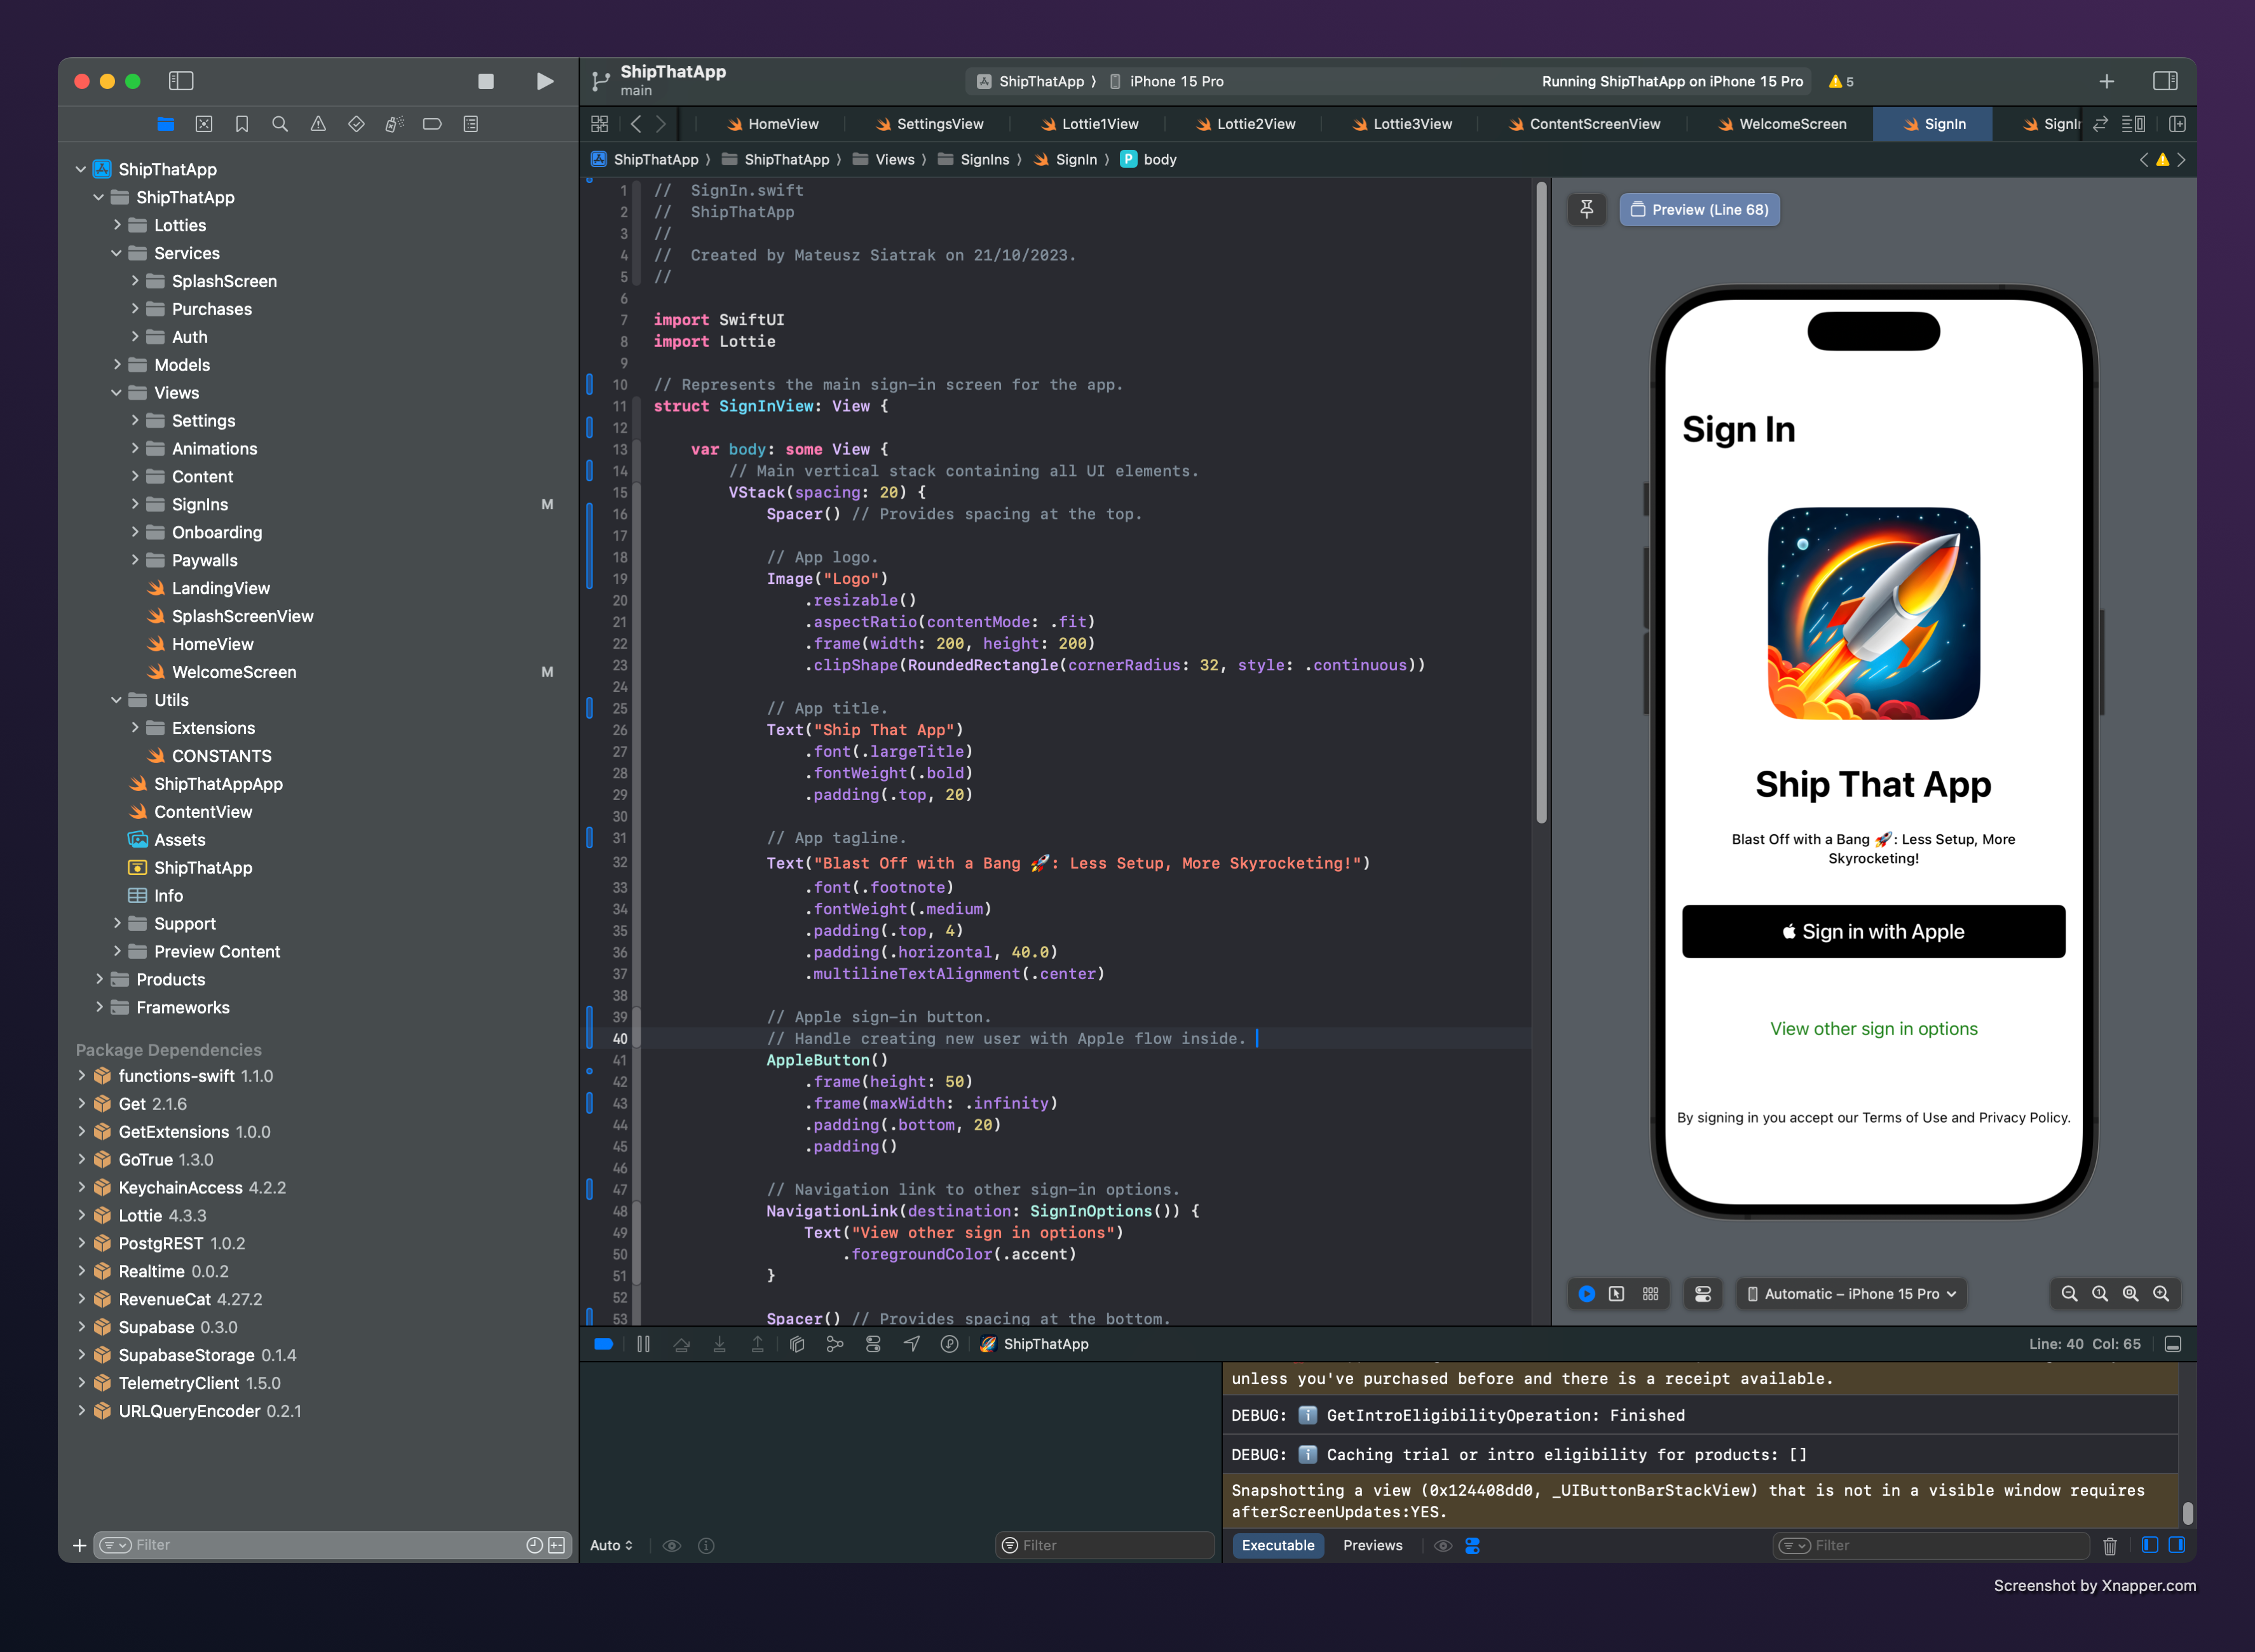The image size is (2255, 1652).
Task: Open the WelcomeScreen tab
Action: tap(1782, 124)
